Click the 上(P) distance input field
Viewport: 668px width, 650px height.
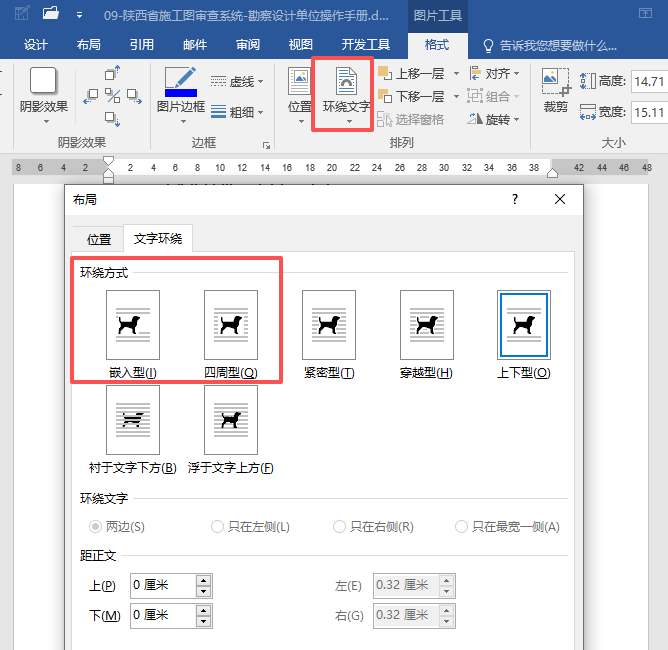pos(162,586)
